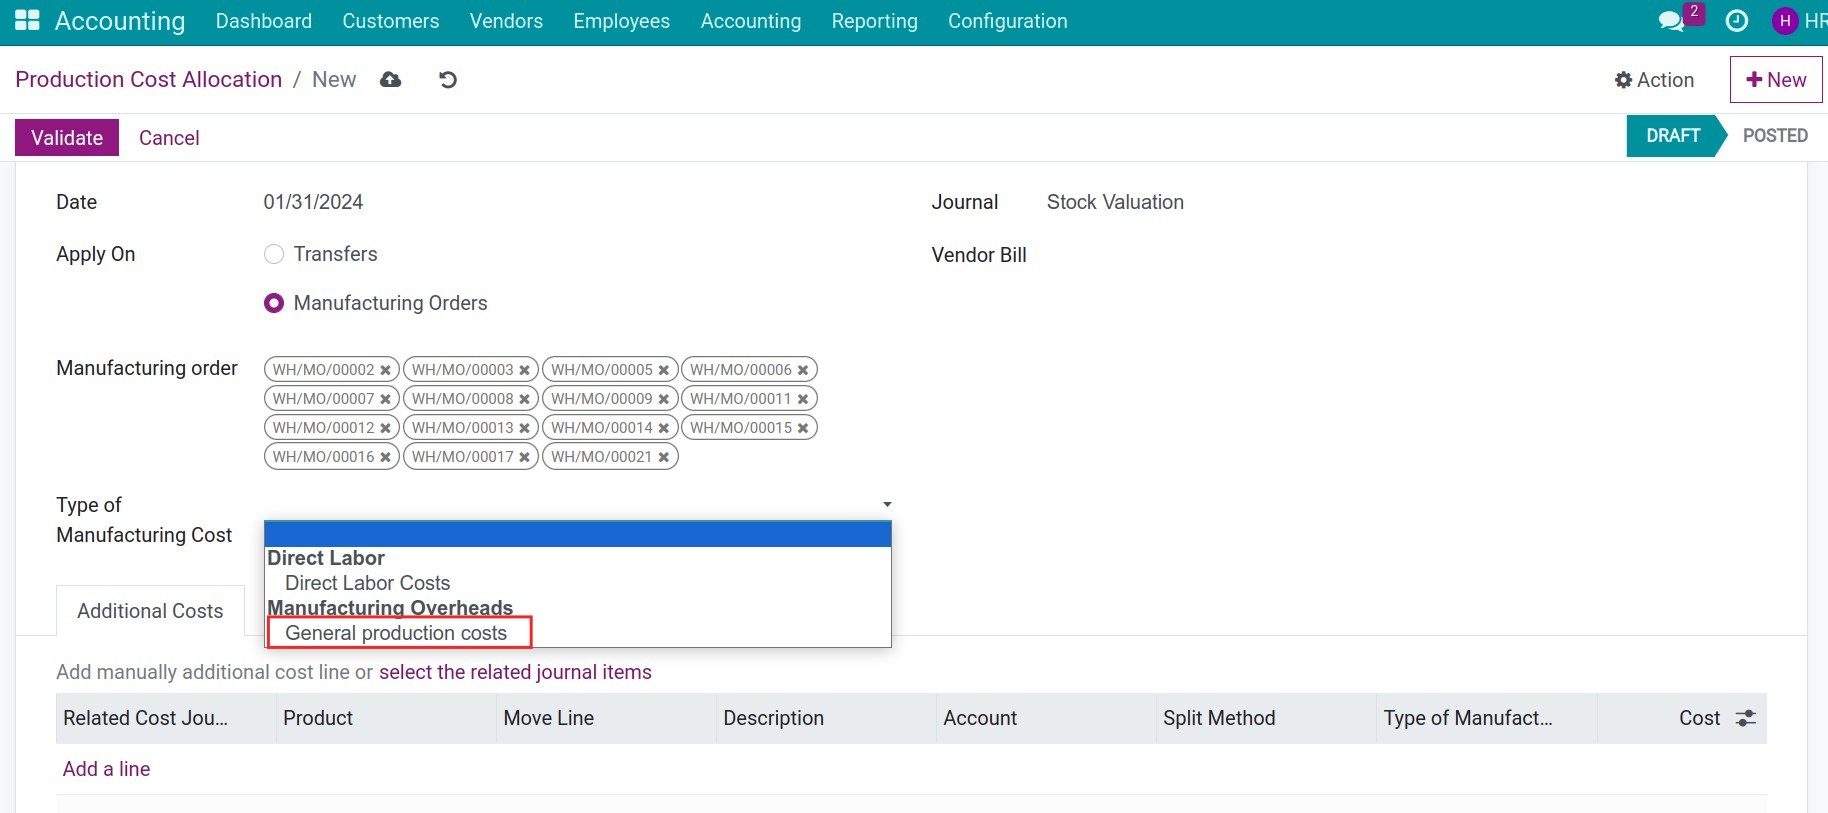Image resolution: width=1828 pixels, height=813 pixels.
Task: Click the POSTED status stage
Action: 1774,136
